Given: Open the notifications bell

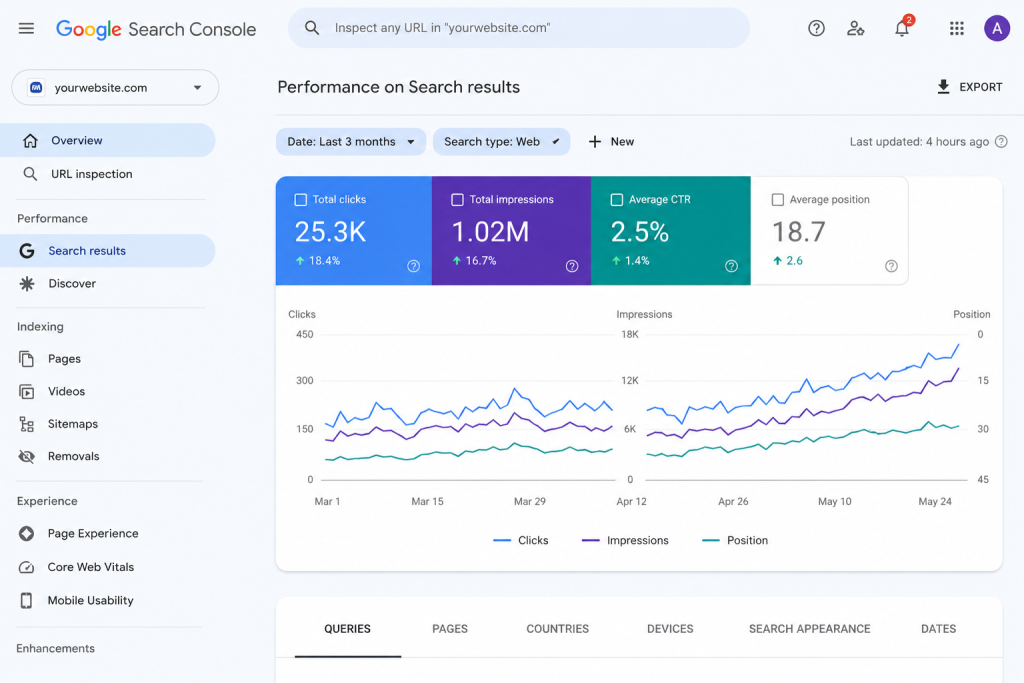Looking at the screenshot, I should 903,28.
